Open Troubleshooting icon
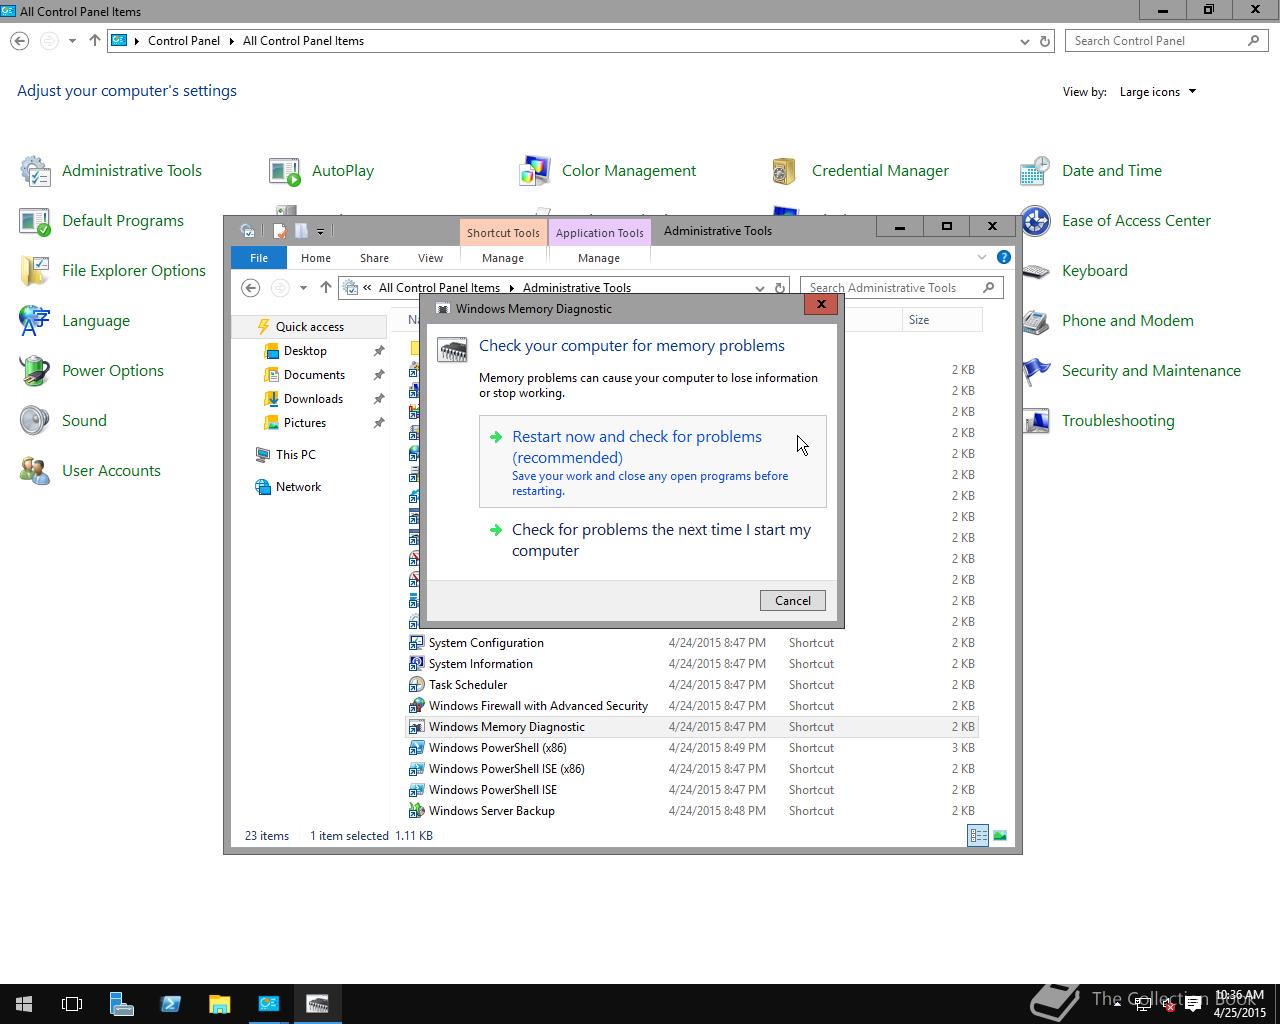The image size is (1280, 1024). click(x=1097, y=421)
